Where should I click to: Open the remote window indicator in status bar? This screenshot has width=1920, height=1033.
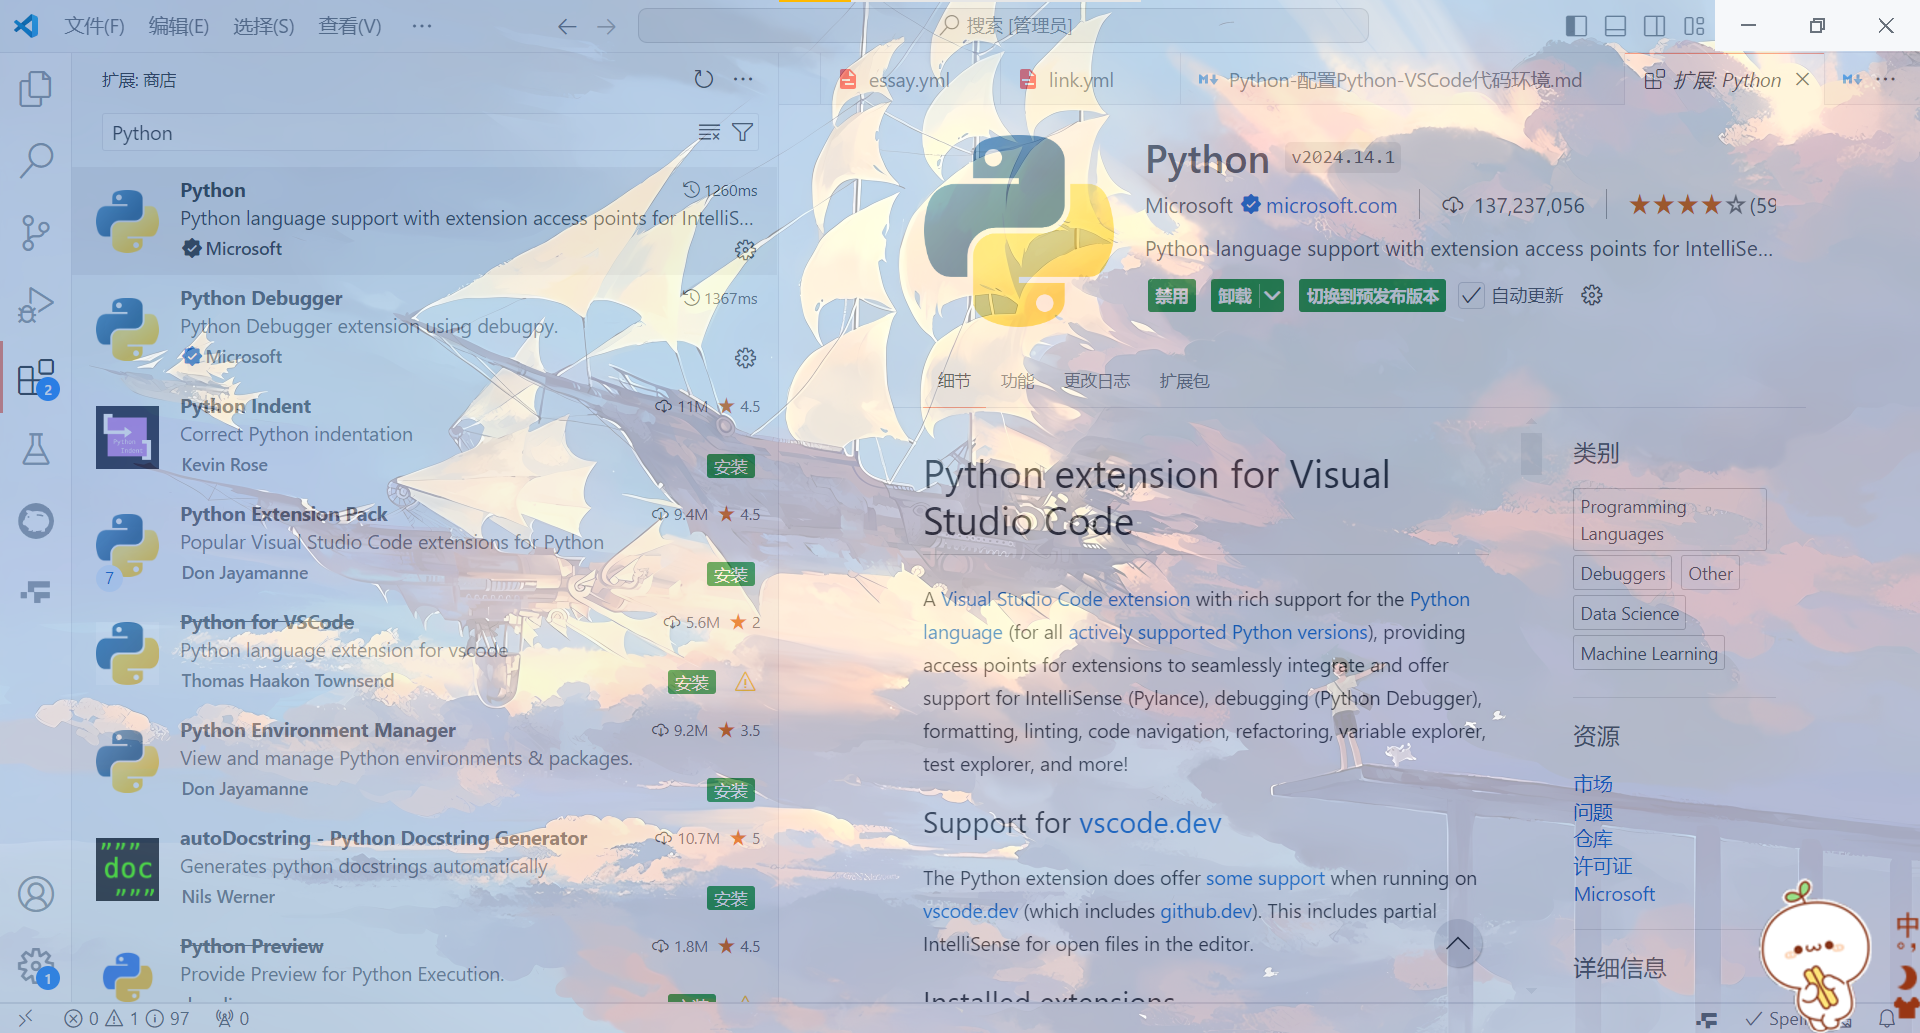point(26,1018)
